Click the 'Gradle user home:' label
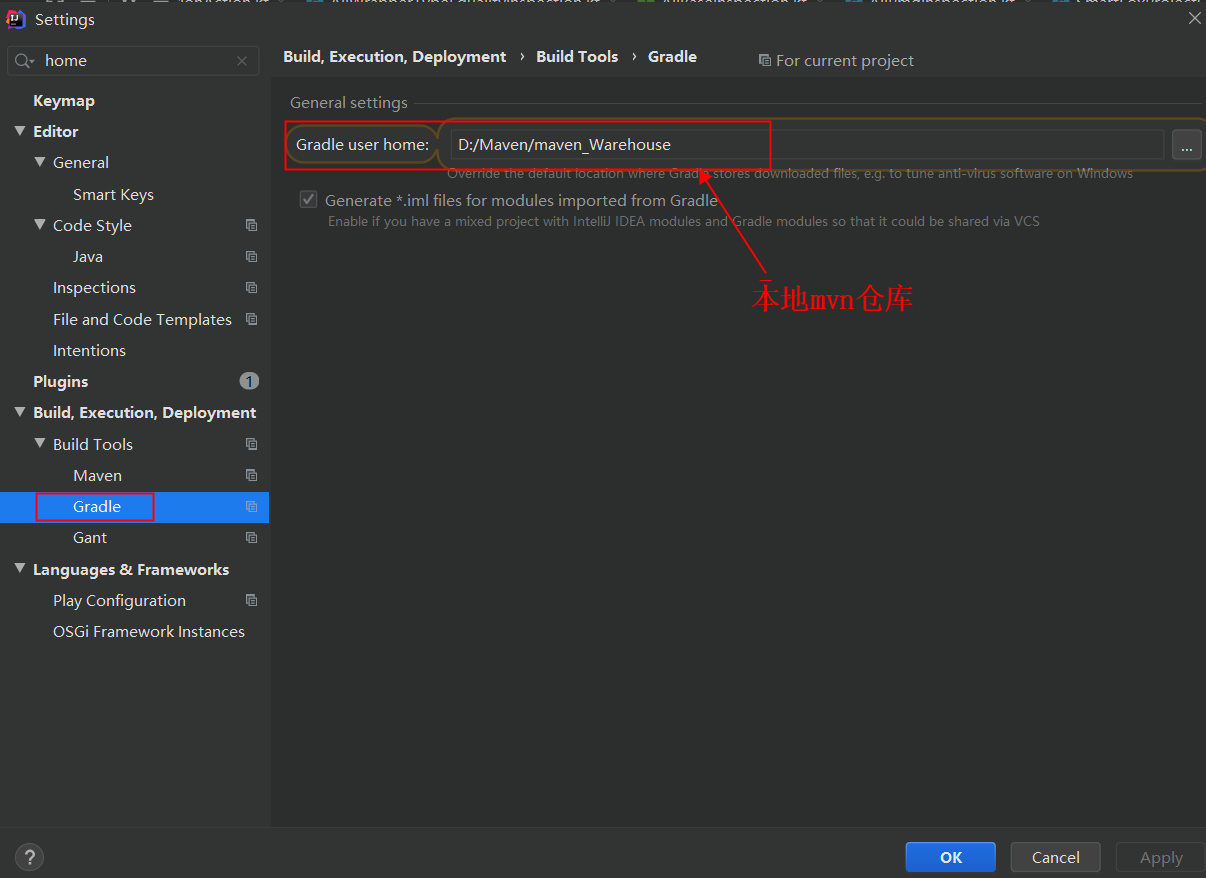 362,145
